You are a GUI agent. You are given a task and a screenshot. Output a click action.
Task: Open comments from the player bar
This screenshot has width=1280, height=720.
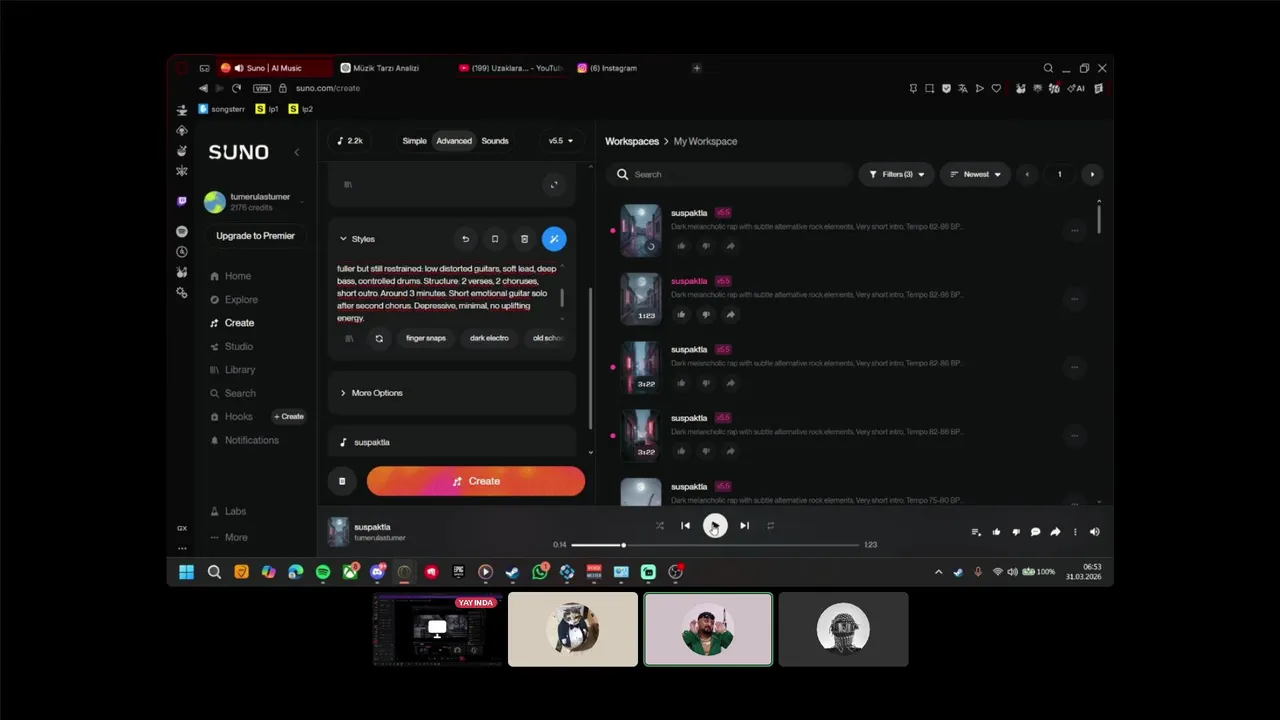(1035, 532)
